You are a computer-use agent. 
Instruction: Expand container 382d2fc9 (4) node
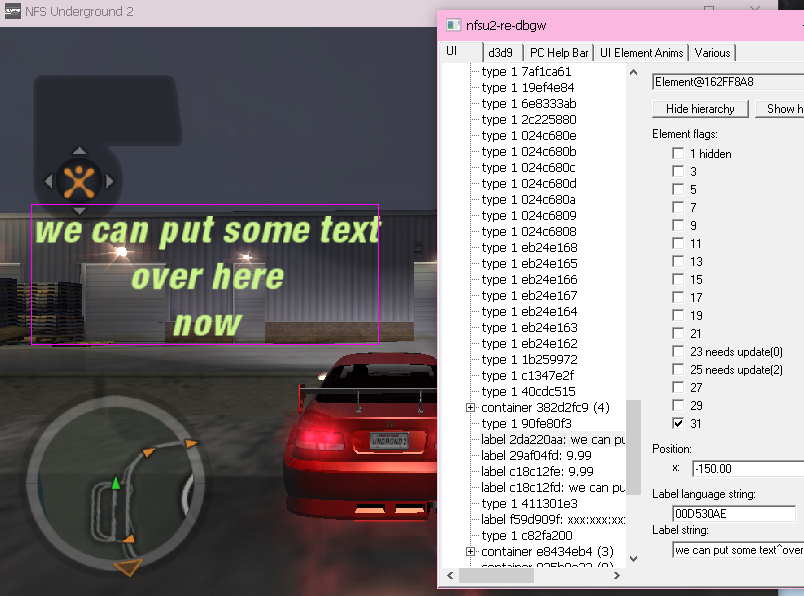[470, 408]
